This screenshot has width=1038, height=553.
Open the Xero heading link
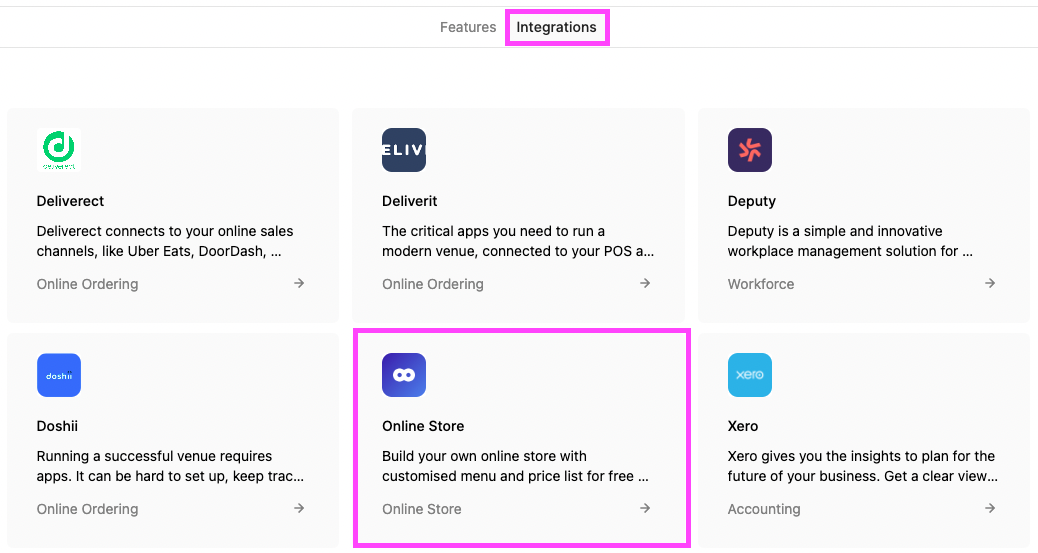(743, 427)
